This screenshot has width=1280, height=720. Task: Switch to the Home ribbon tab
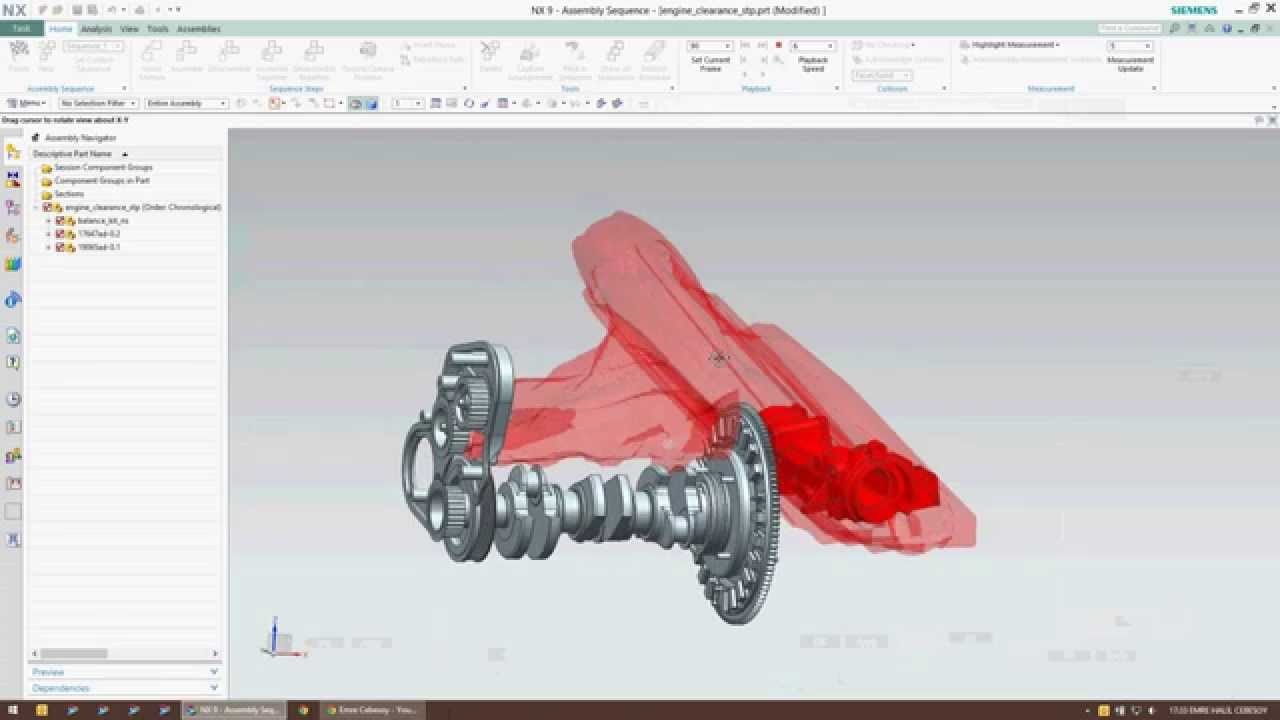(61, 29)
